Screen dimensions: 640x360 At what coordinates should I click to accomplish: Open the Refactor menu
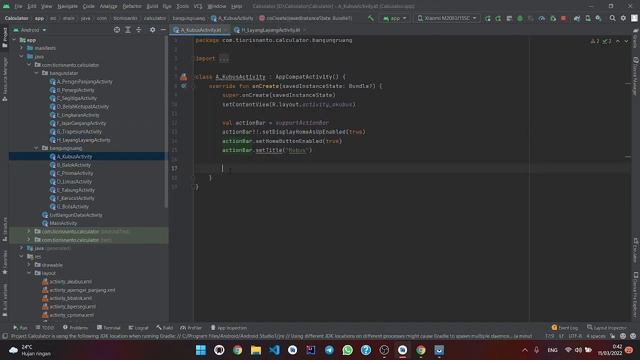[132, 6]
